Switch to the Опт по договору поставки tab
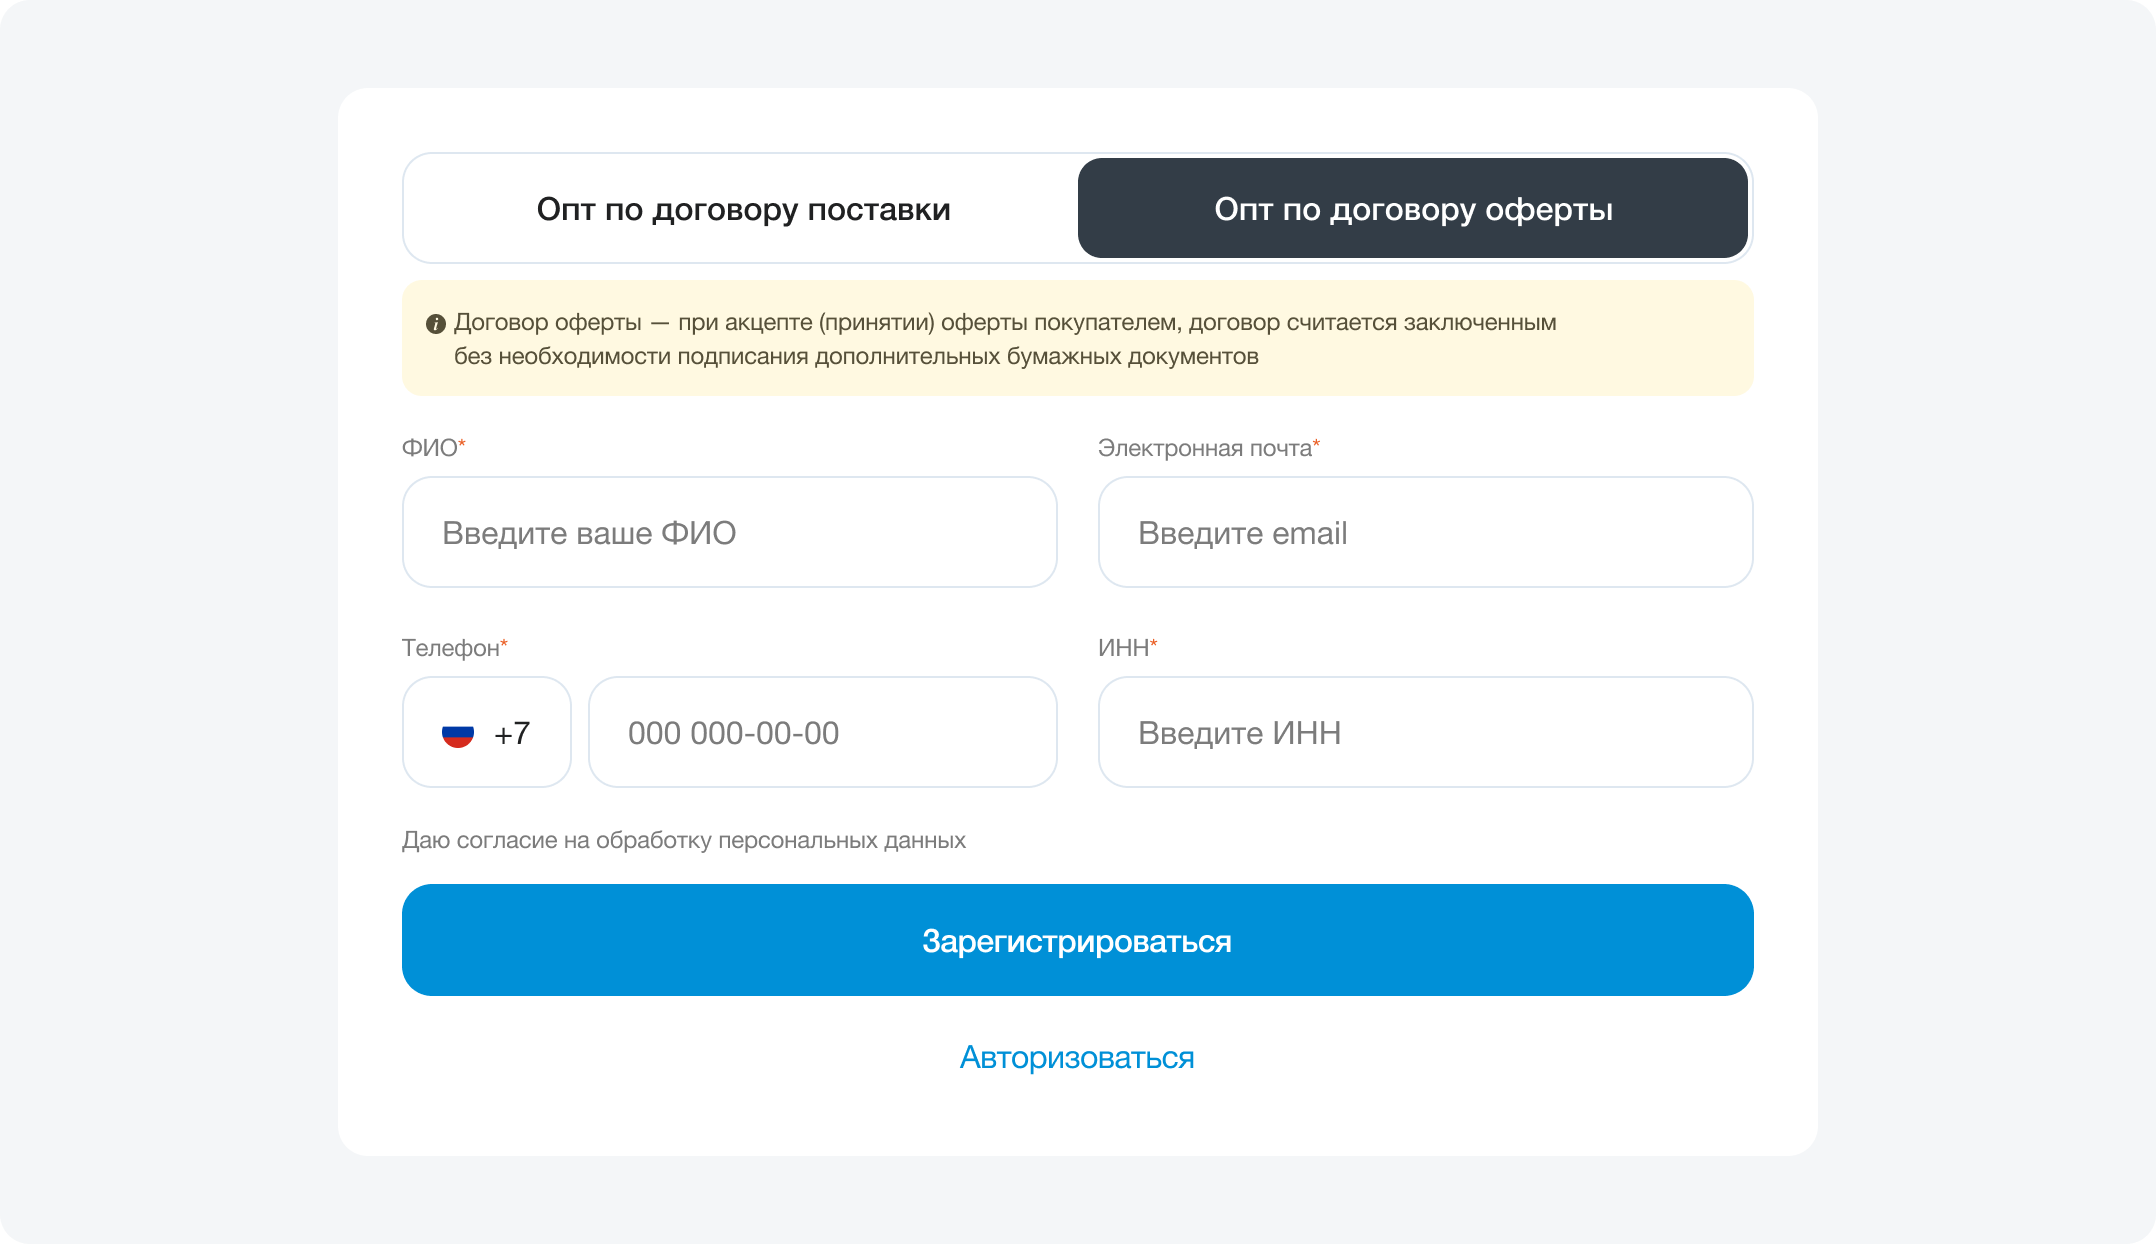2156x1244 pixels. 743,209
